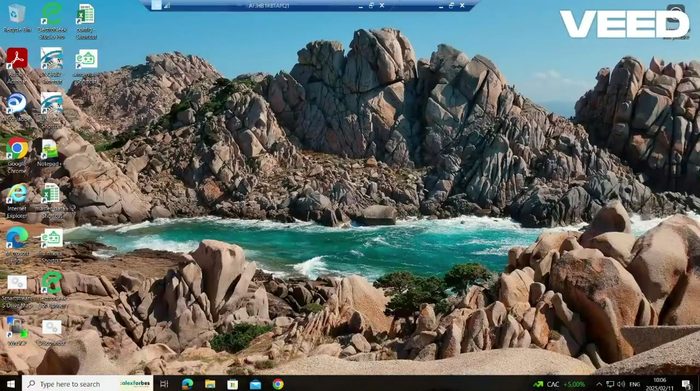The image size is (700, 391).
Task: Open Microsoft Edge from the taskbar
Action: [188, 384]
